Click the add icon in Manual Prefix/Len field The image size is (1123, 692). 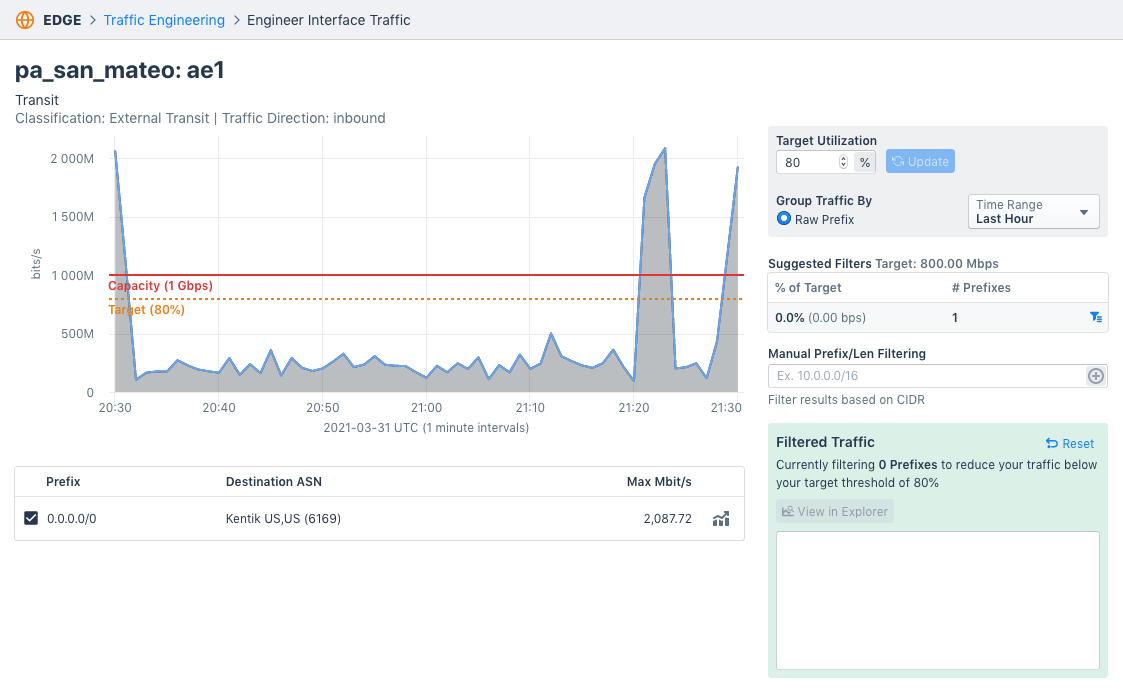tap(1095, 375)
